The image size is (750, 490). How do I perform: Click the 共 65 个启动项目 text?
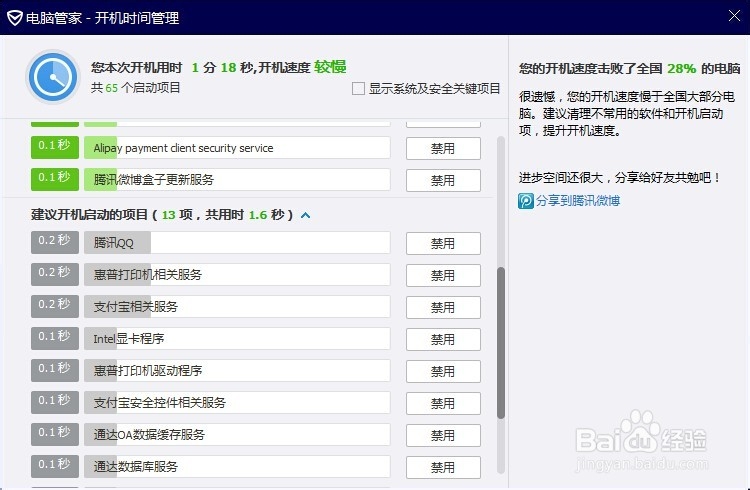(136, 88)
